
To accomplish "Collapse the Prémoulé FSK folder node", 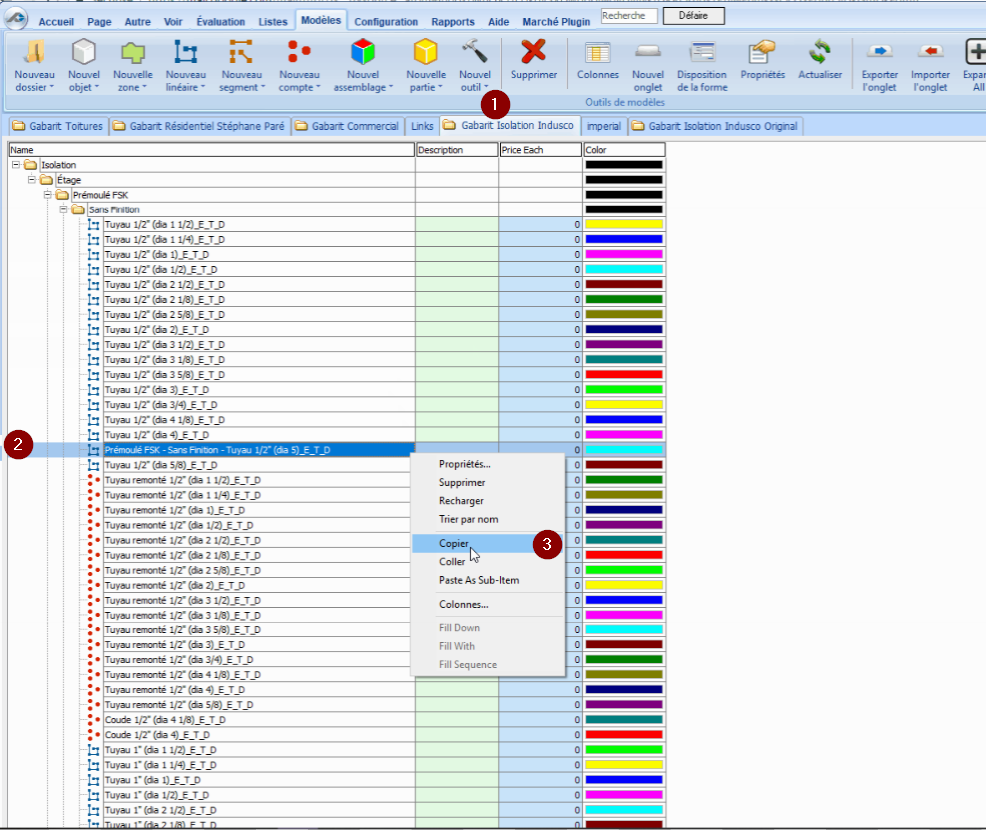I will coord(48,195).
